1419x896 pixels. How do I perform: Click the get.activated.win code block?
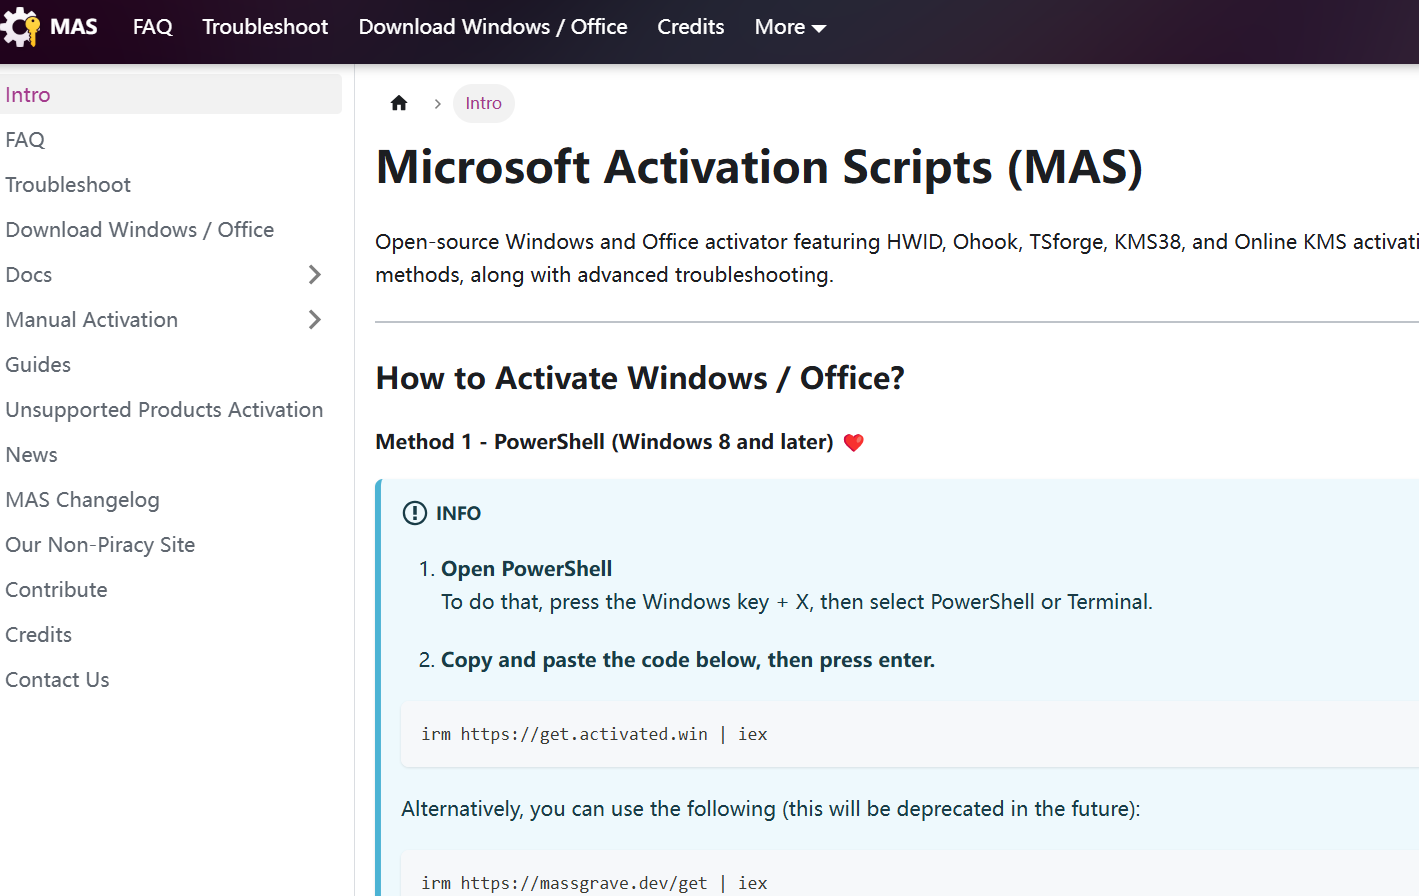point(594,734)
